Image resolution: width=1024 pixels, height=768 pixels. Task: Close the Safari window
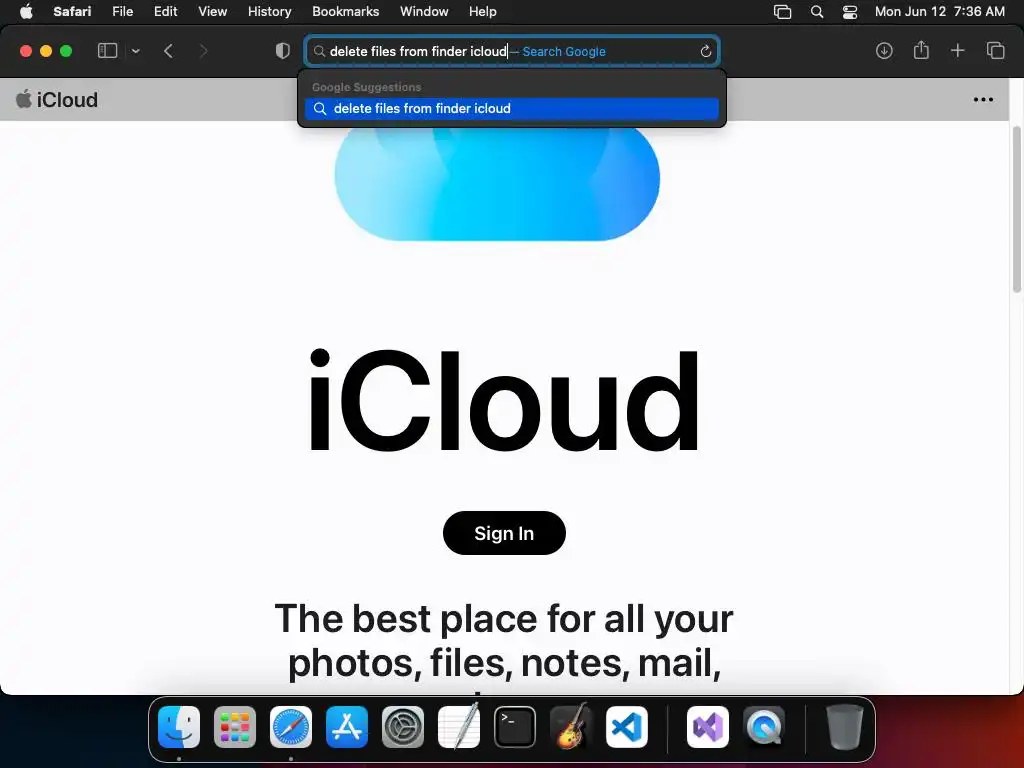[26, 51]
